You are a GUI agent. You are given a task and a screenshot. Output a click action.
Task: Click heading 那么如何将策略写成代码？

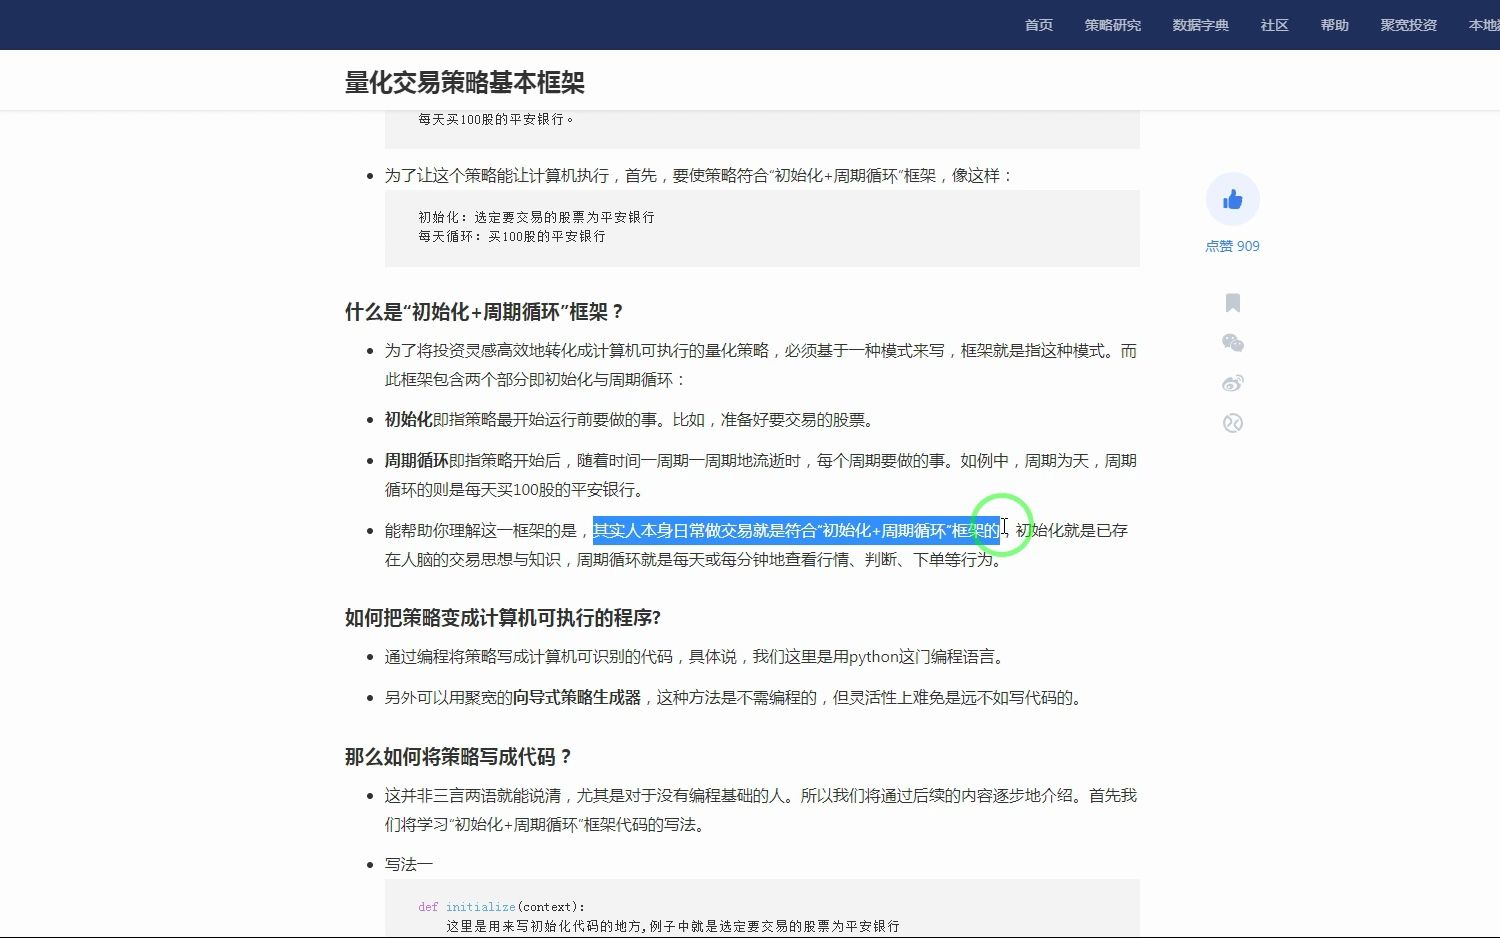[459, 757]
